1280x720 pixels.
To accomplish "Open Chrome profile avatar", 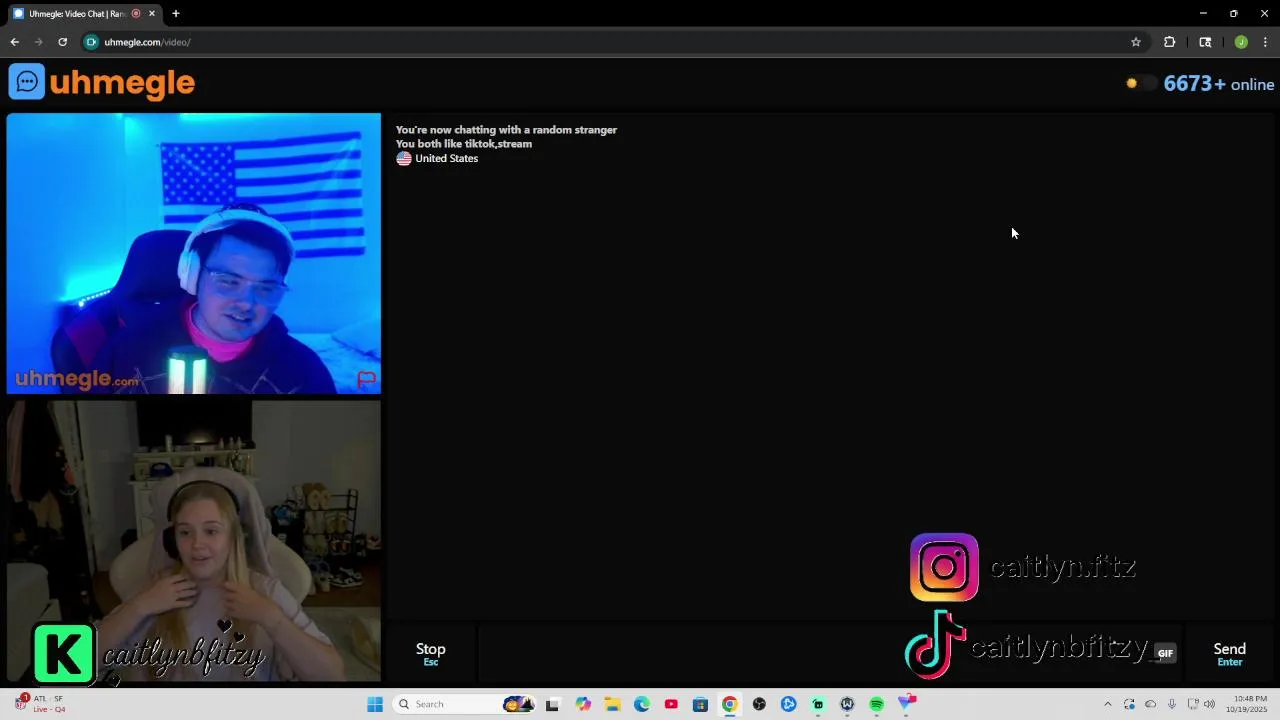I will pos(1241,42).
